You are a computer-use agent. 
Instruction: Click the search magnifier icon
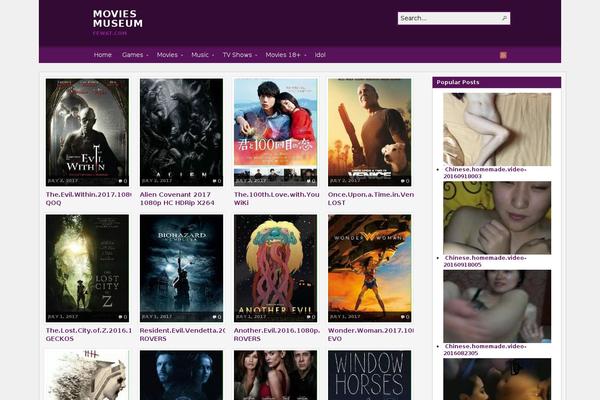coord(504,18)
